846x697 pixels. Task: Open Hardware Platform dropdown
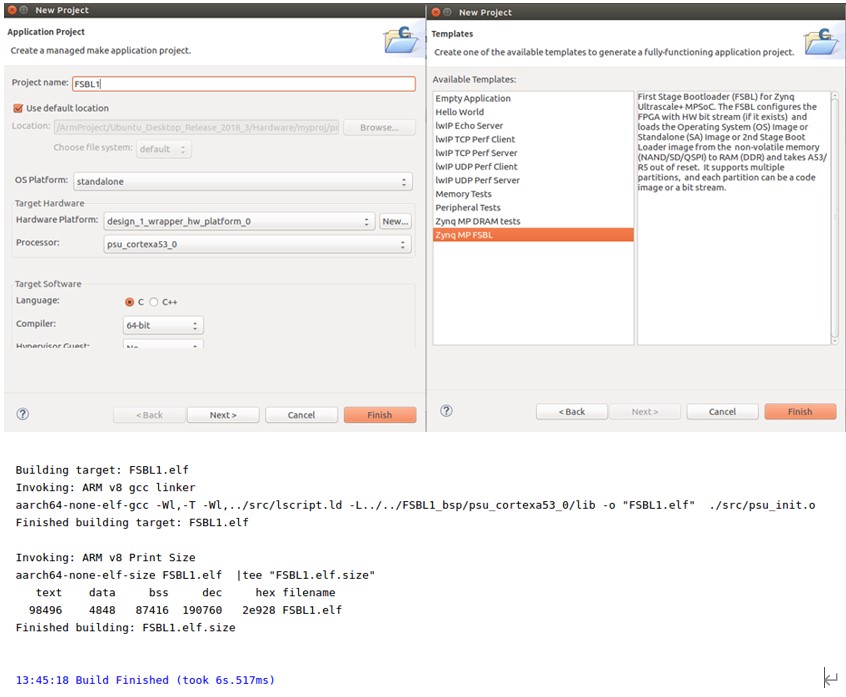tap(239, 221)
